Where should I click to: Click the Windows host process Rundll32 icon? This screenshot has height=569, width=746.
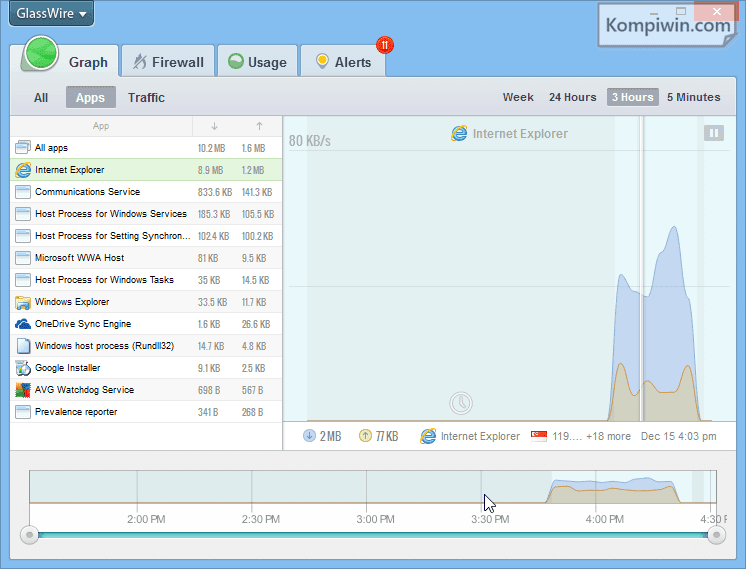coord(23,346)
